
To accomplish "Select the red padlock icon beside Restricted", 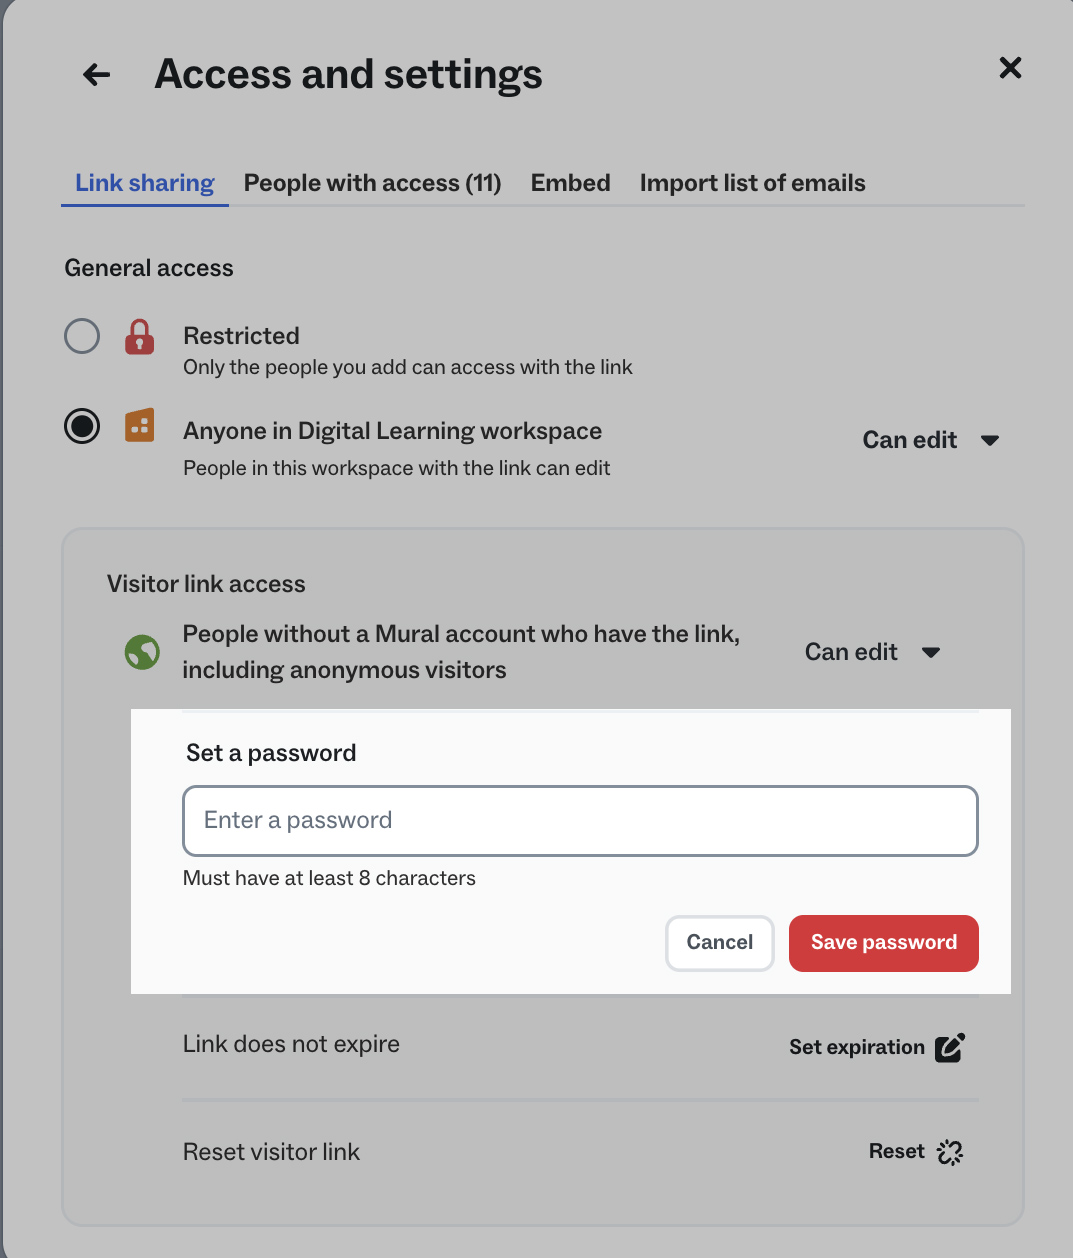I will click(x=139, y=338).
